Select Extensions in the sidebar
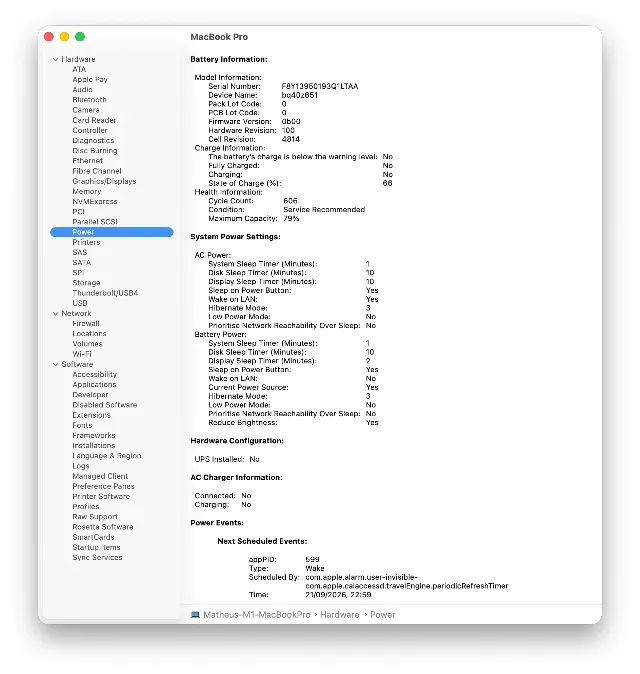This screenshot has width=640, height=674. tap(92, 415)
